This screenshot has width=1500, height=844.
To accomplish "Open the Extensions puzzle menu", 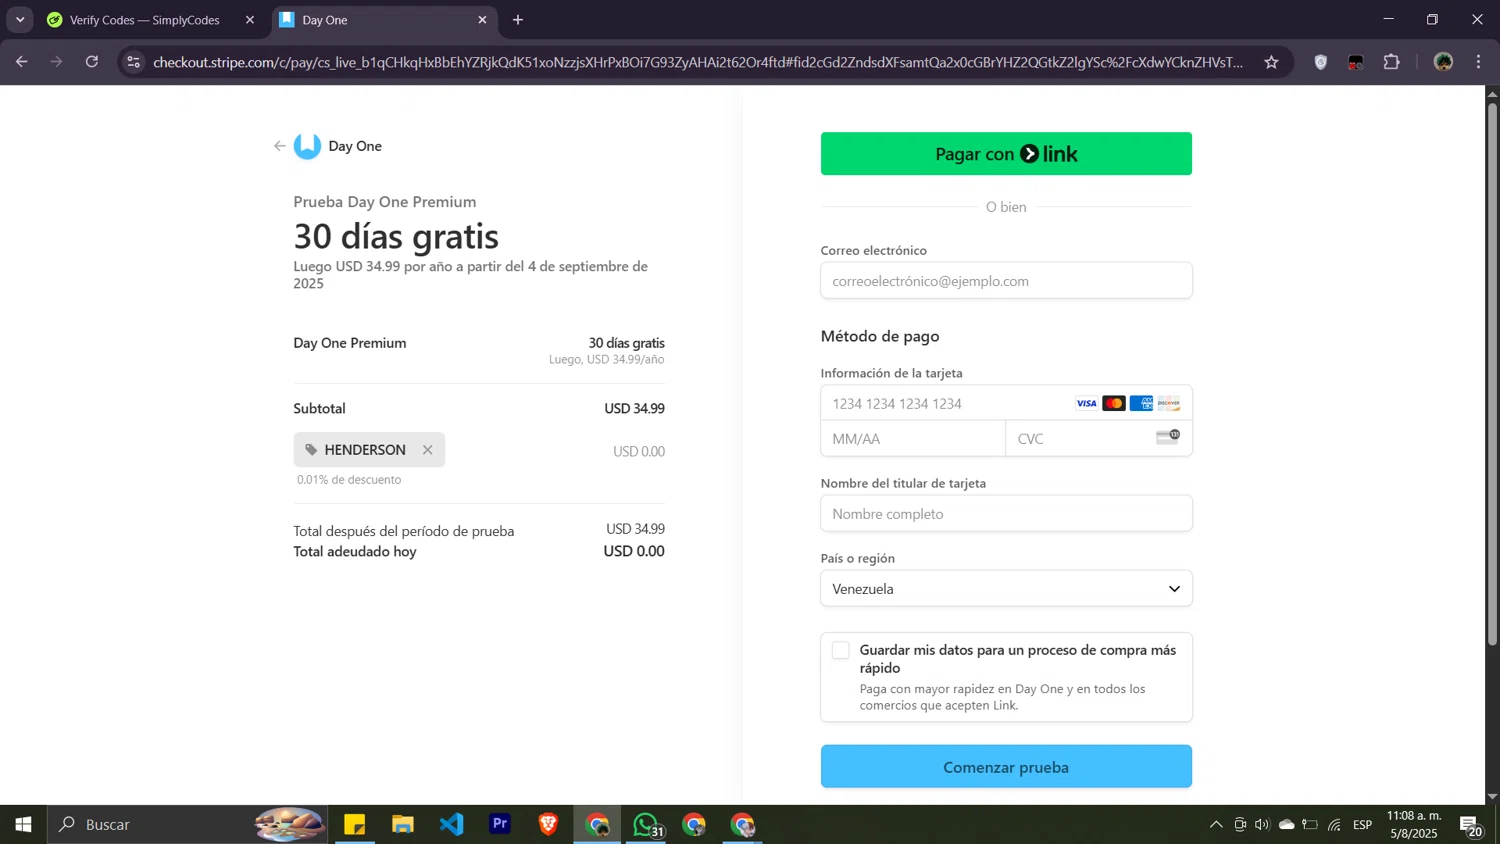I will (x=1391, y=62).
